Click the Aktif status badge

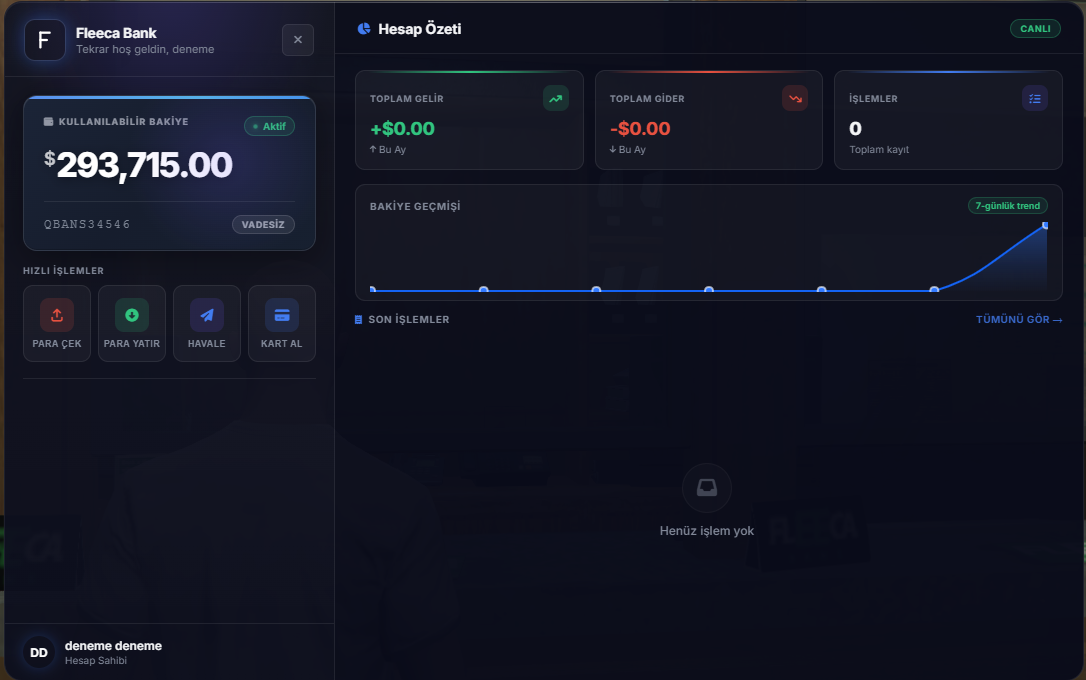(x=269, y=126)
